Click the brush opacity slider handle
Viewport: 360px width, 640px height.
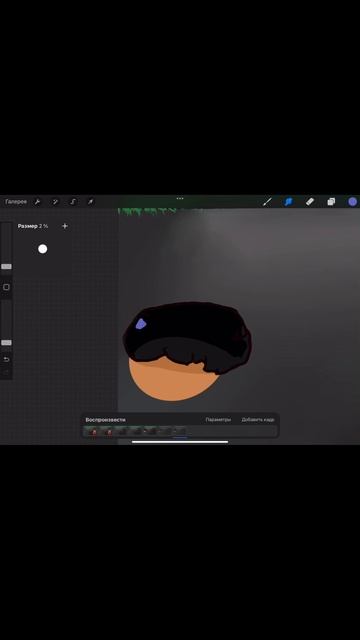pyautogui.click(x=6, y=343)
